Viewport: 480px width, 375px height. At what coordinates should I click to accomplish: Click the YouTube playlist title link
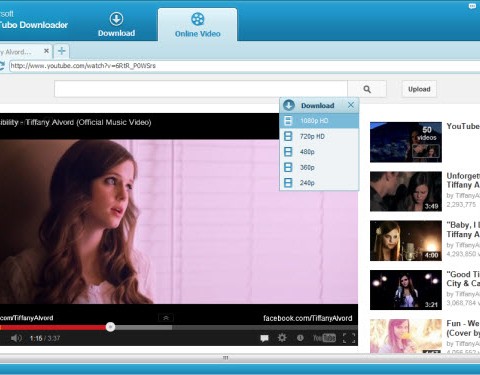[x=463, y=126]
